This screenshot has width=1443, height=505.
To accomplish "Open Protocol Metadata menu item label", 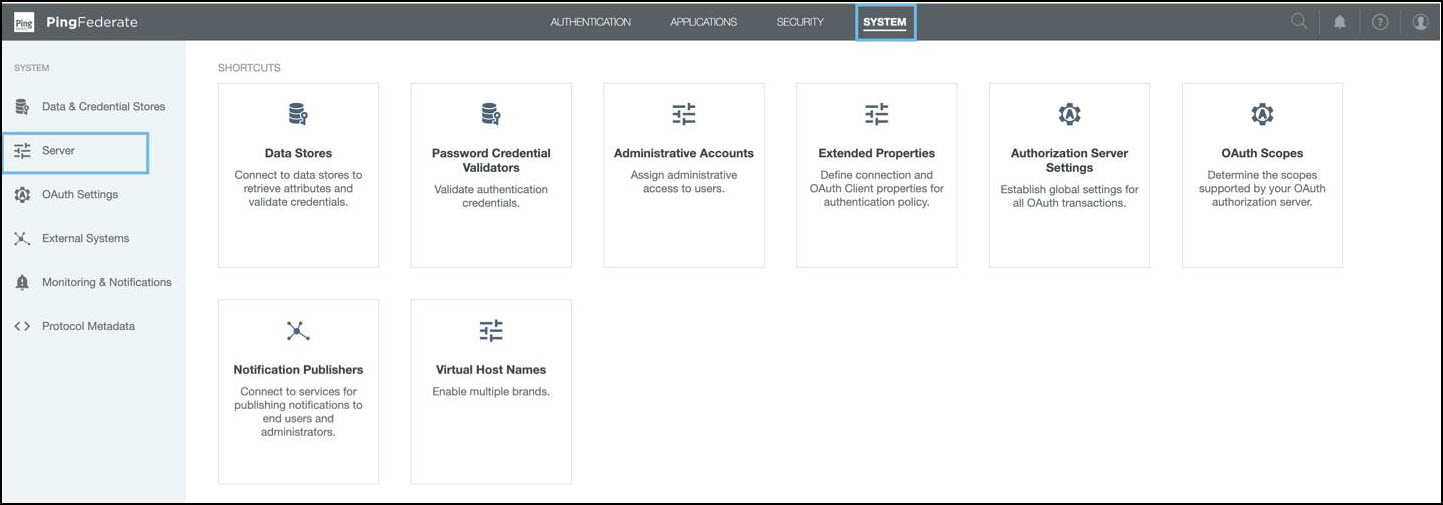I will pyautogui.click(x=88, y=327).
